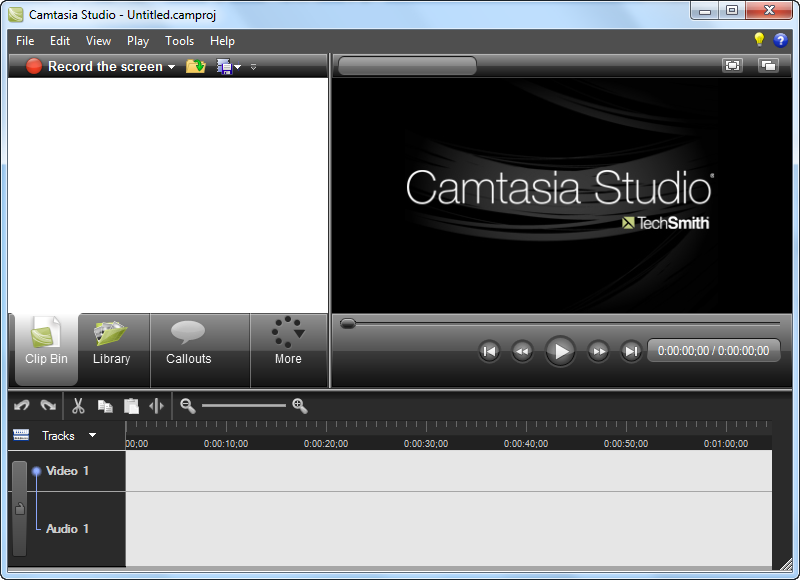The image size is (800, 580).
Task: Open the Tools menu
Action: tap(179, 41)
